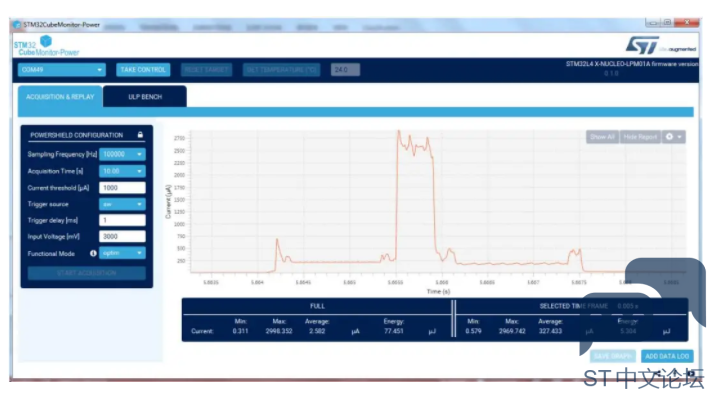Click the Hide Report button
717x402 pixels.
pyautogui.click(x=640, y=137)
